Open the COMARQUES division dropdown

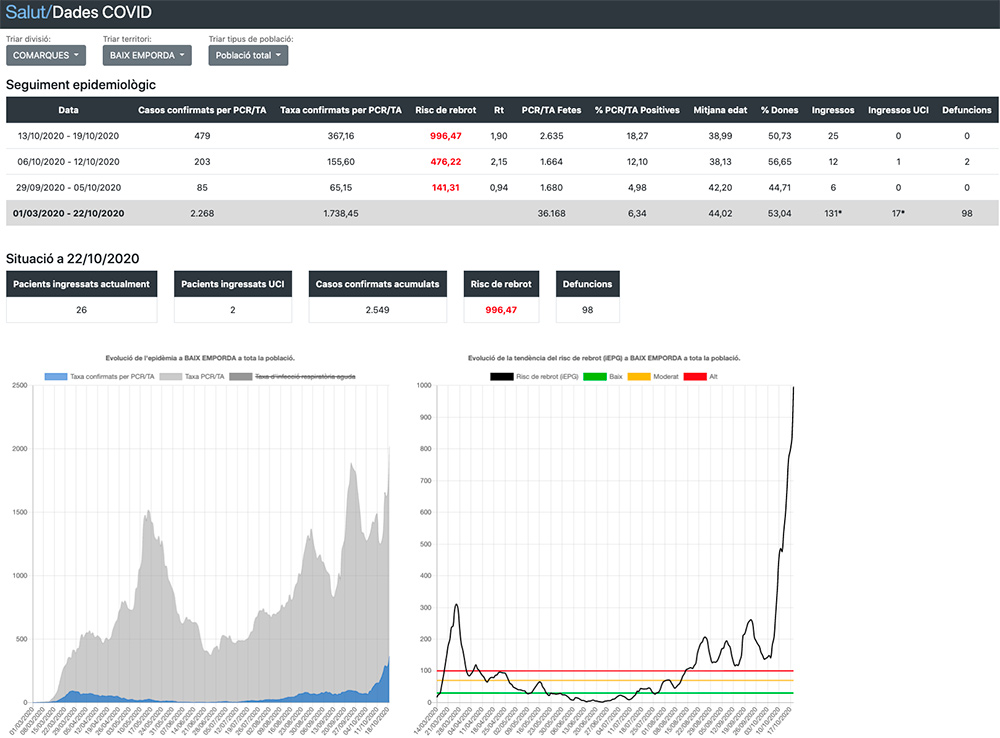pyautogui.click(x=46, y=55)
